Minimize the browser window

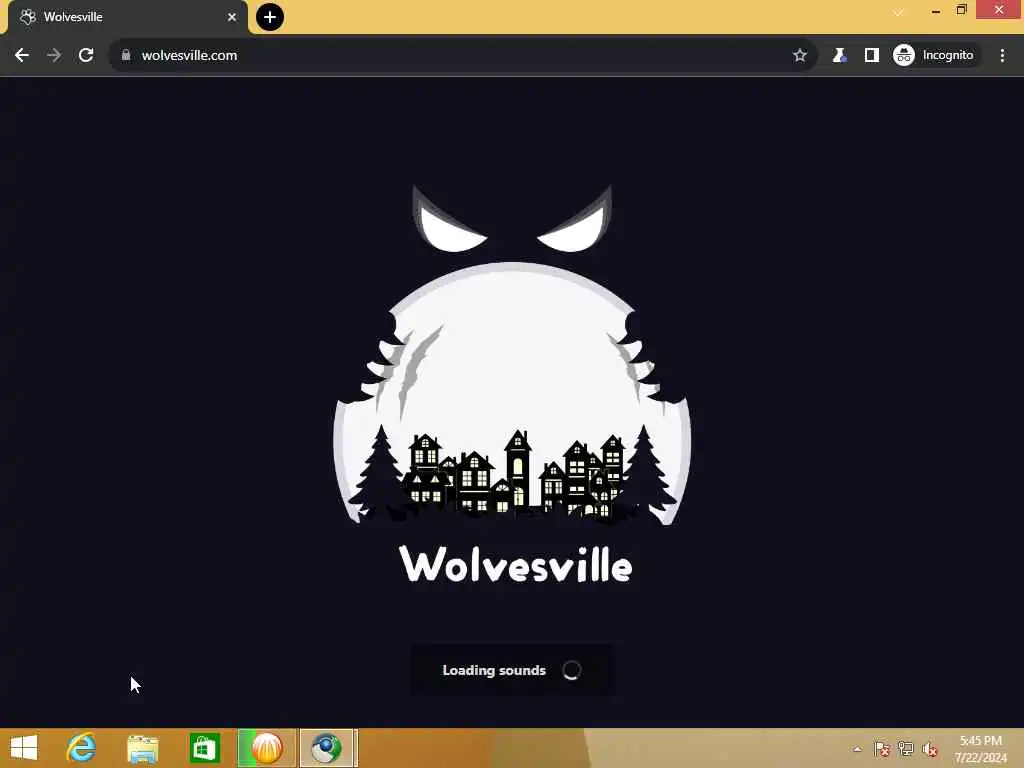tap(936, 10)
